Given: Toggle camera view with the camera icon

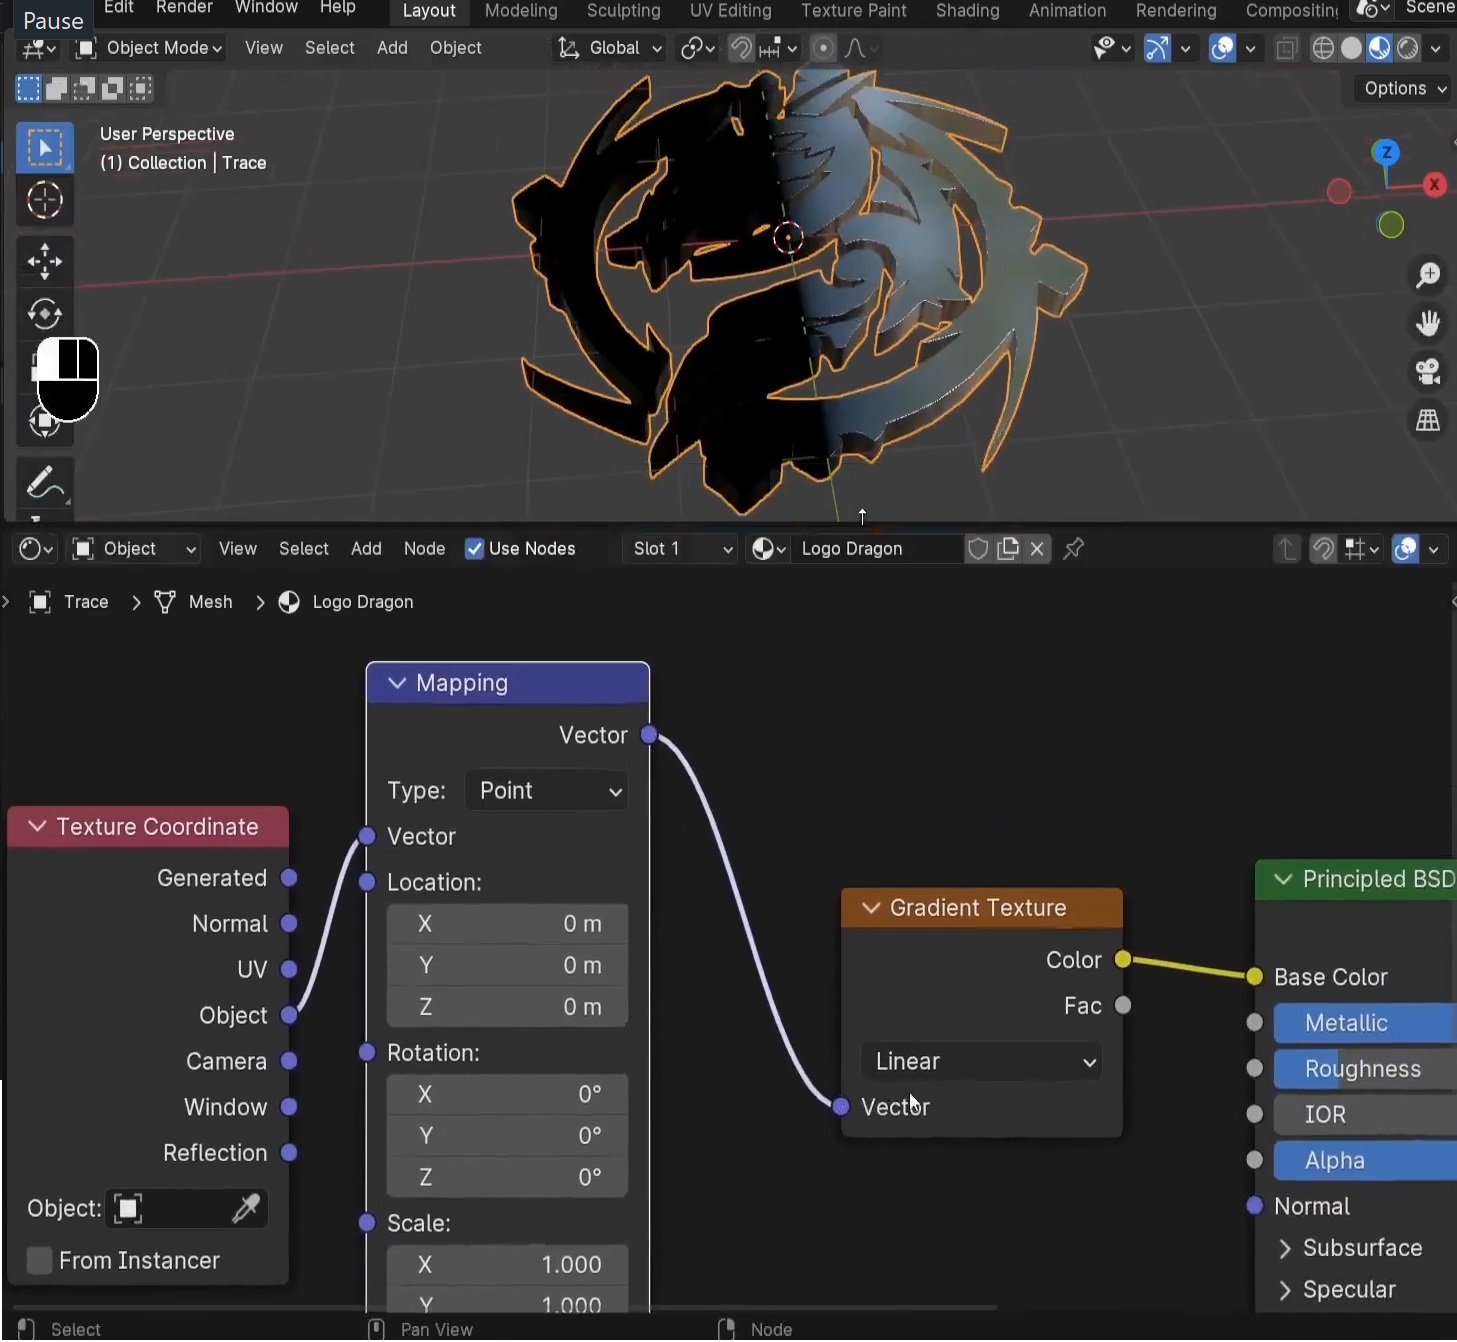Looking at the screenshot, I should click(1427, 372).
